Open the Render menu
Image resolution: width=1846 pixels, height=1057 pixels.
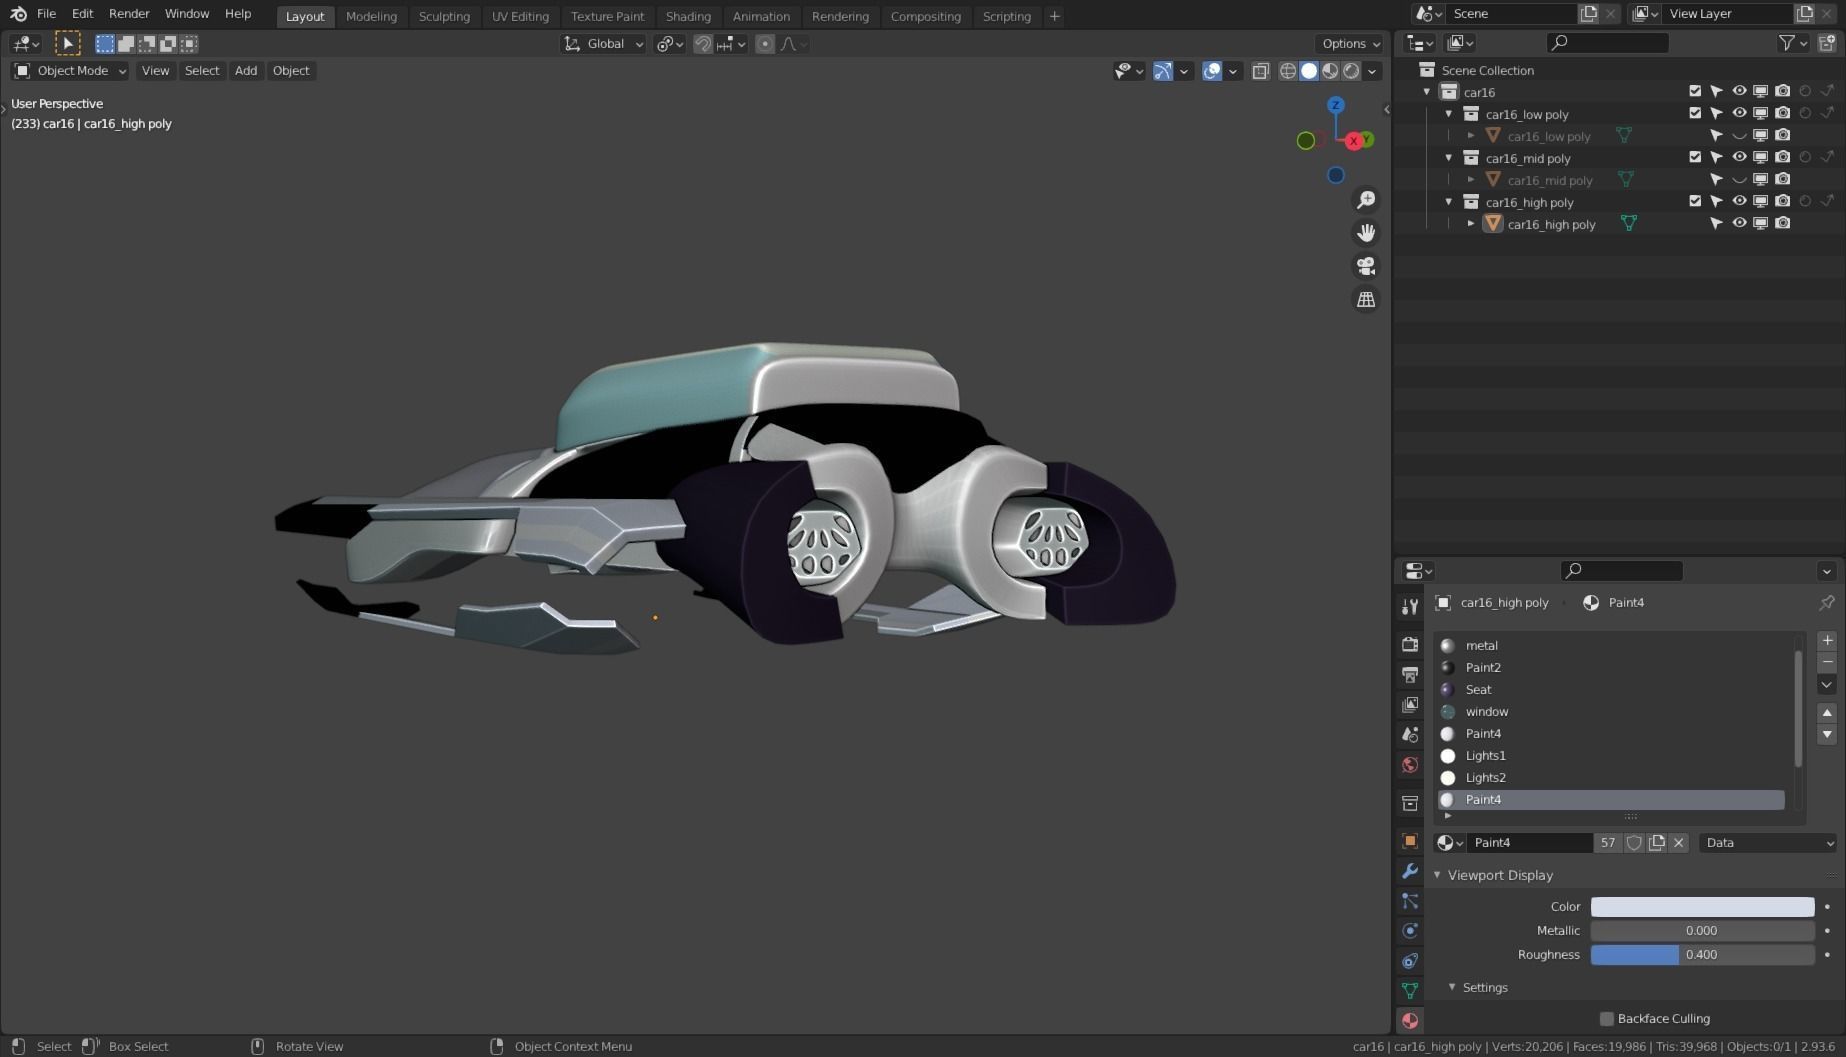(x=129, y=14)
